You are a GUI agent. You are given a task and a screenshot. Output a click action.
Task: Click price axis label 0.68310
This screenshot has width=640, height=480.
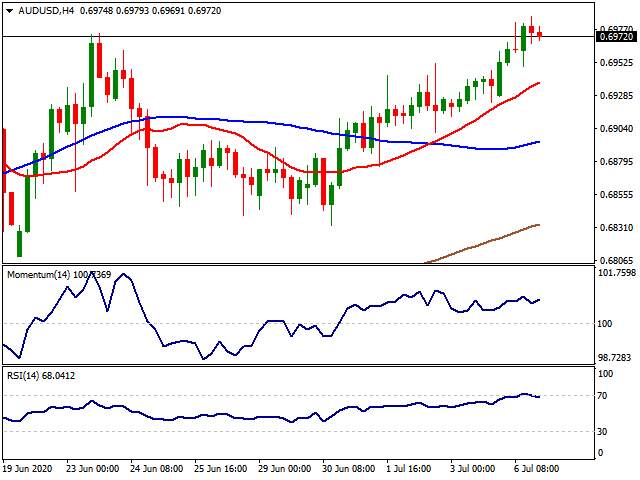[616, 227]
